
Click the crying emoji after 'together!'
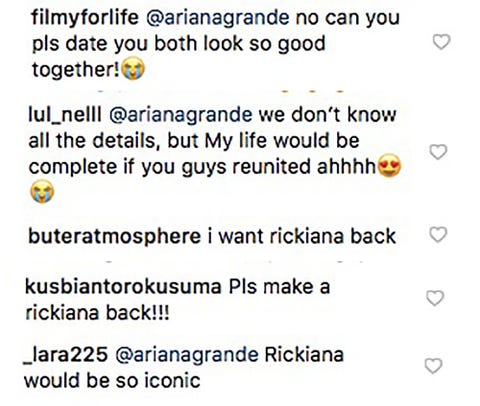click(x=133, y=69)
